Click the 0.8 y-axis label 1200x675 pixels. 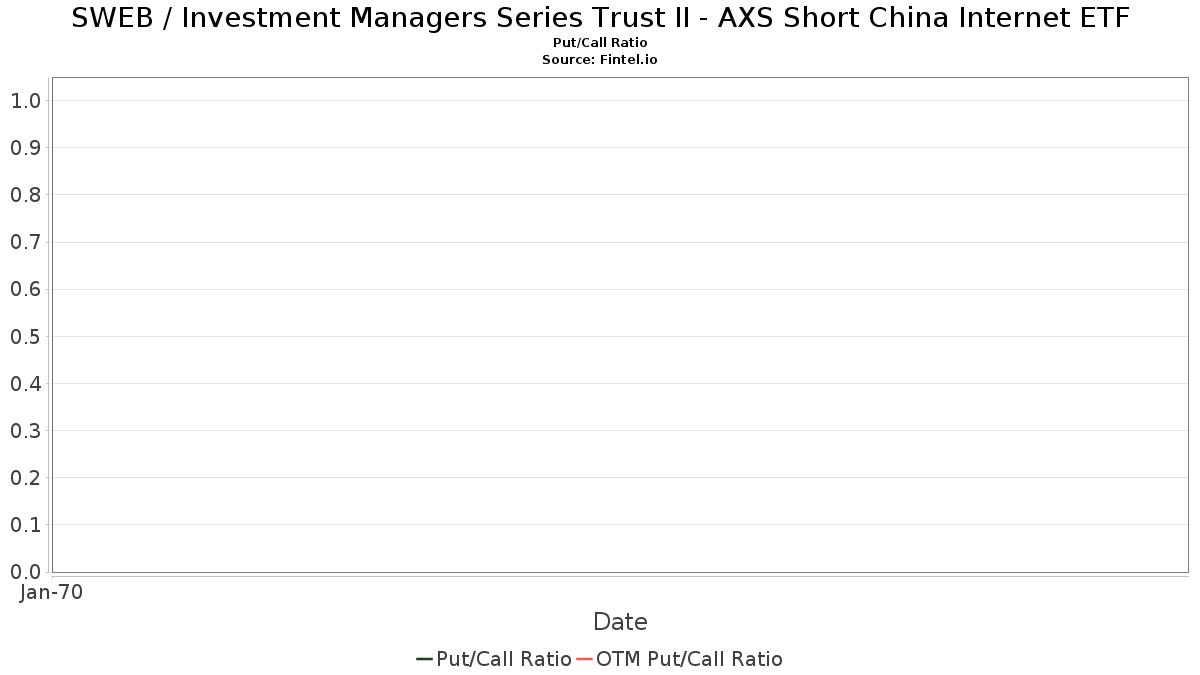coord(25,195)
